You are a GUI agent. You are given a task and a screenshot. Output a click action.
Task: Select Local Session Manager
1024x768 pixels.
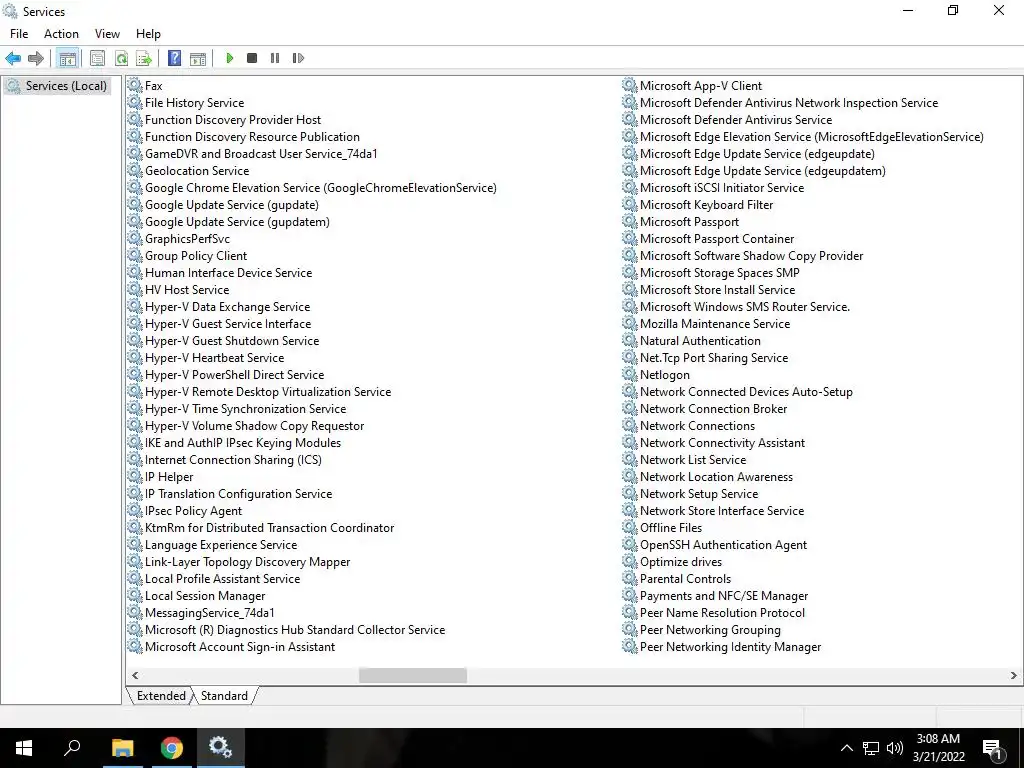click(x=205, y=596)
